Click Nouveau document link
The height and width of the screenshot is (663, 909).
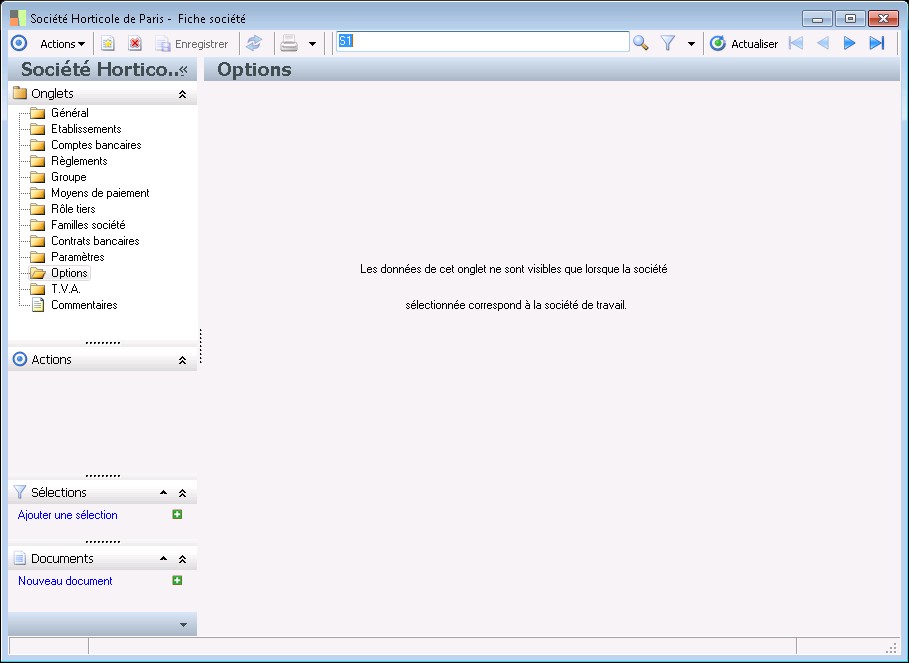pyautogui.click(x=65, y=581)
